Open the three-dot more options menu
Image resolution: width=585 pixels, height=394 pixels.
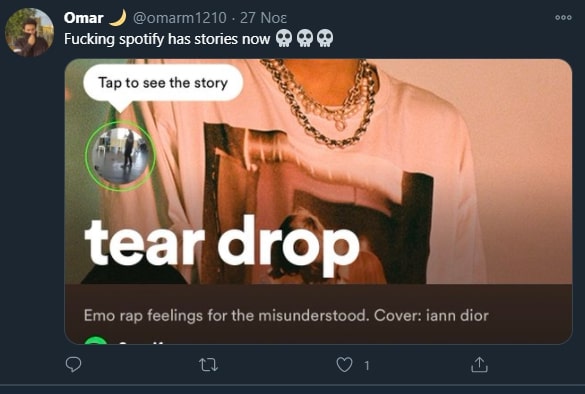click(x=563, y=18)
